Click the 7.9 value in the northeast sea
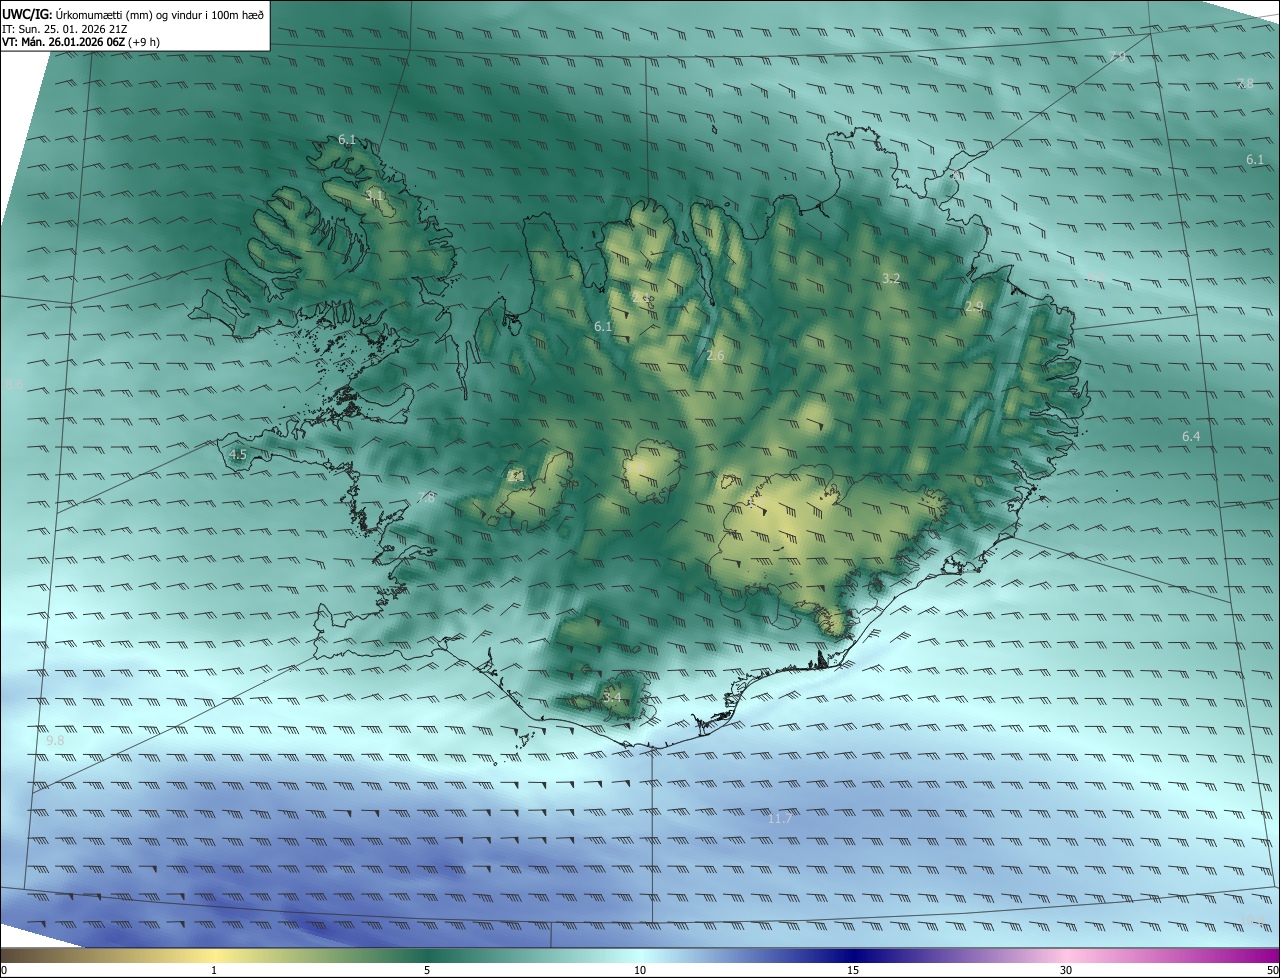 [1118, 57]
